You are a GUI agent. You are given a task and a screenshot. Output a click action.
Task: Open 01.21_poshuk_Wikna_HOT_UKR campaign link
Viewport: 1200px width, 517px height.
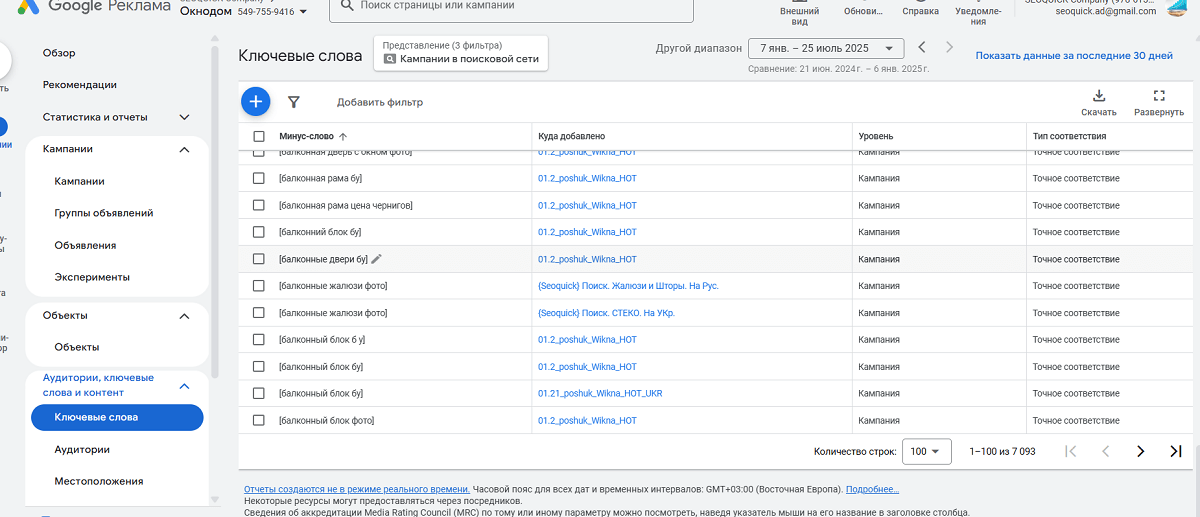(600, 394)
